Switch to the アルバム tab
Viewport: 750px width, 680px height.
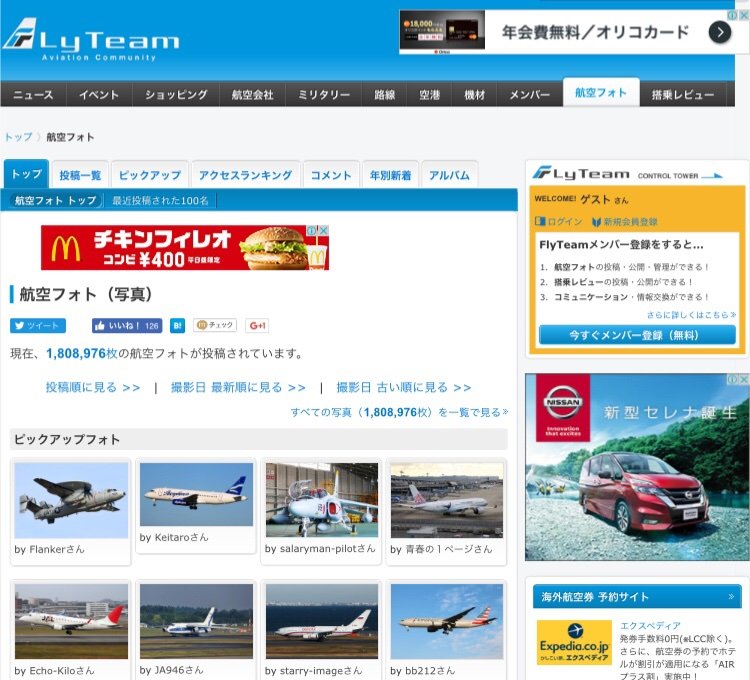[x=449, y=175]
